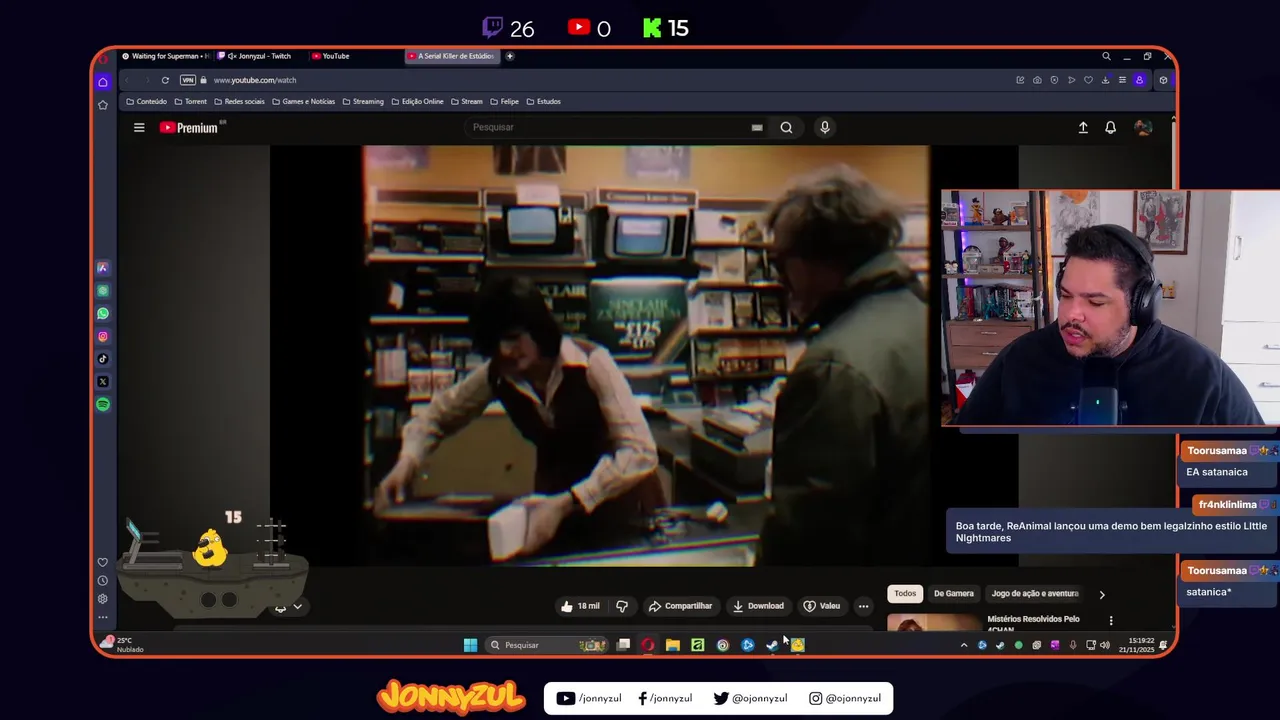
Task: Open the purple profile icon in toolbar
Action: pyautogui.click(x=1139, y=80)
